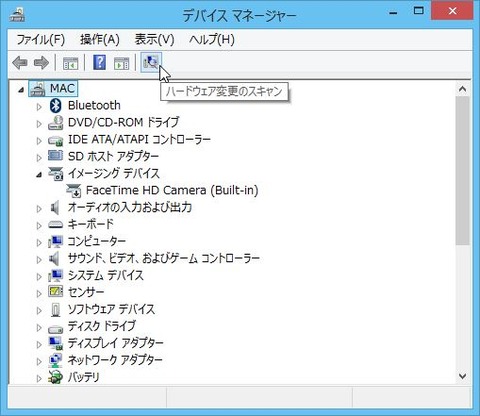The width and height of the screenshot is (480, 416).
Task: Click the scrollbar down arrow
Action: click(x=462, y=376)
